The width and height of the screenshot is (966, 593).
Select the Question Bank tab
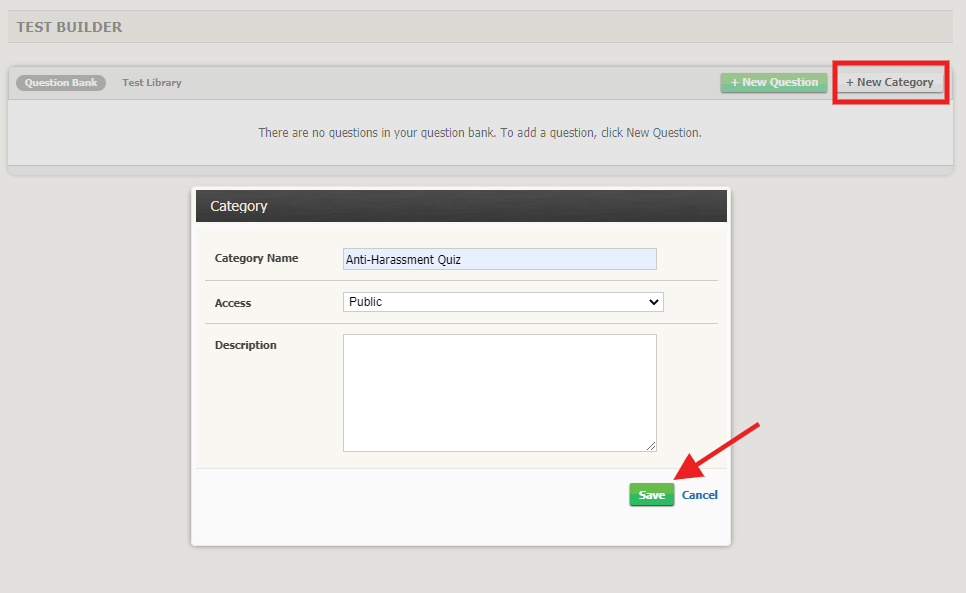click(x=60, y=82)
